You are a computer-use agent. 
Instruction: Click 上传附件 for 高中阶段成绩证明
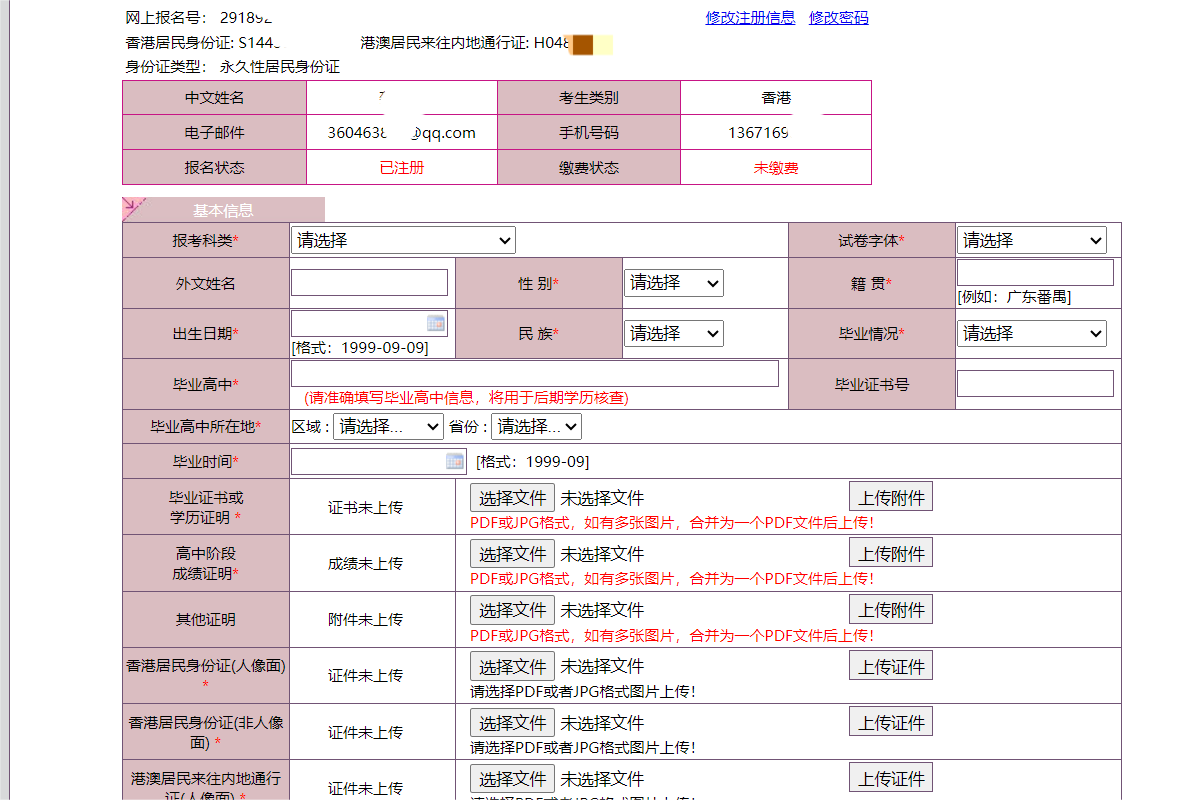point(891,553)
